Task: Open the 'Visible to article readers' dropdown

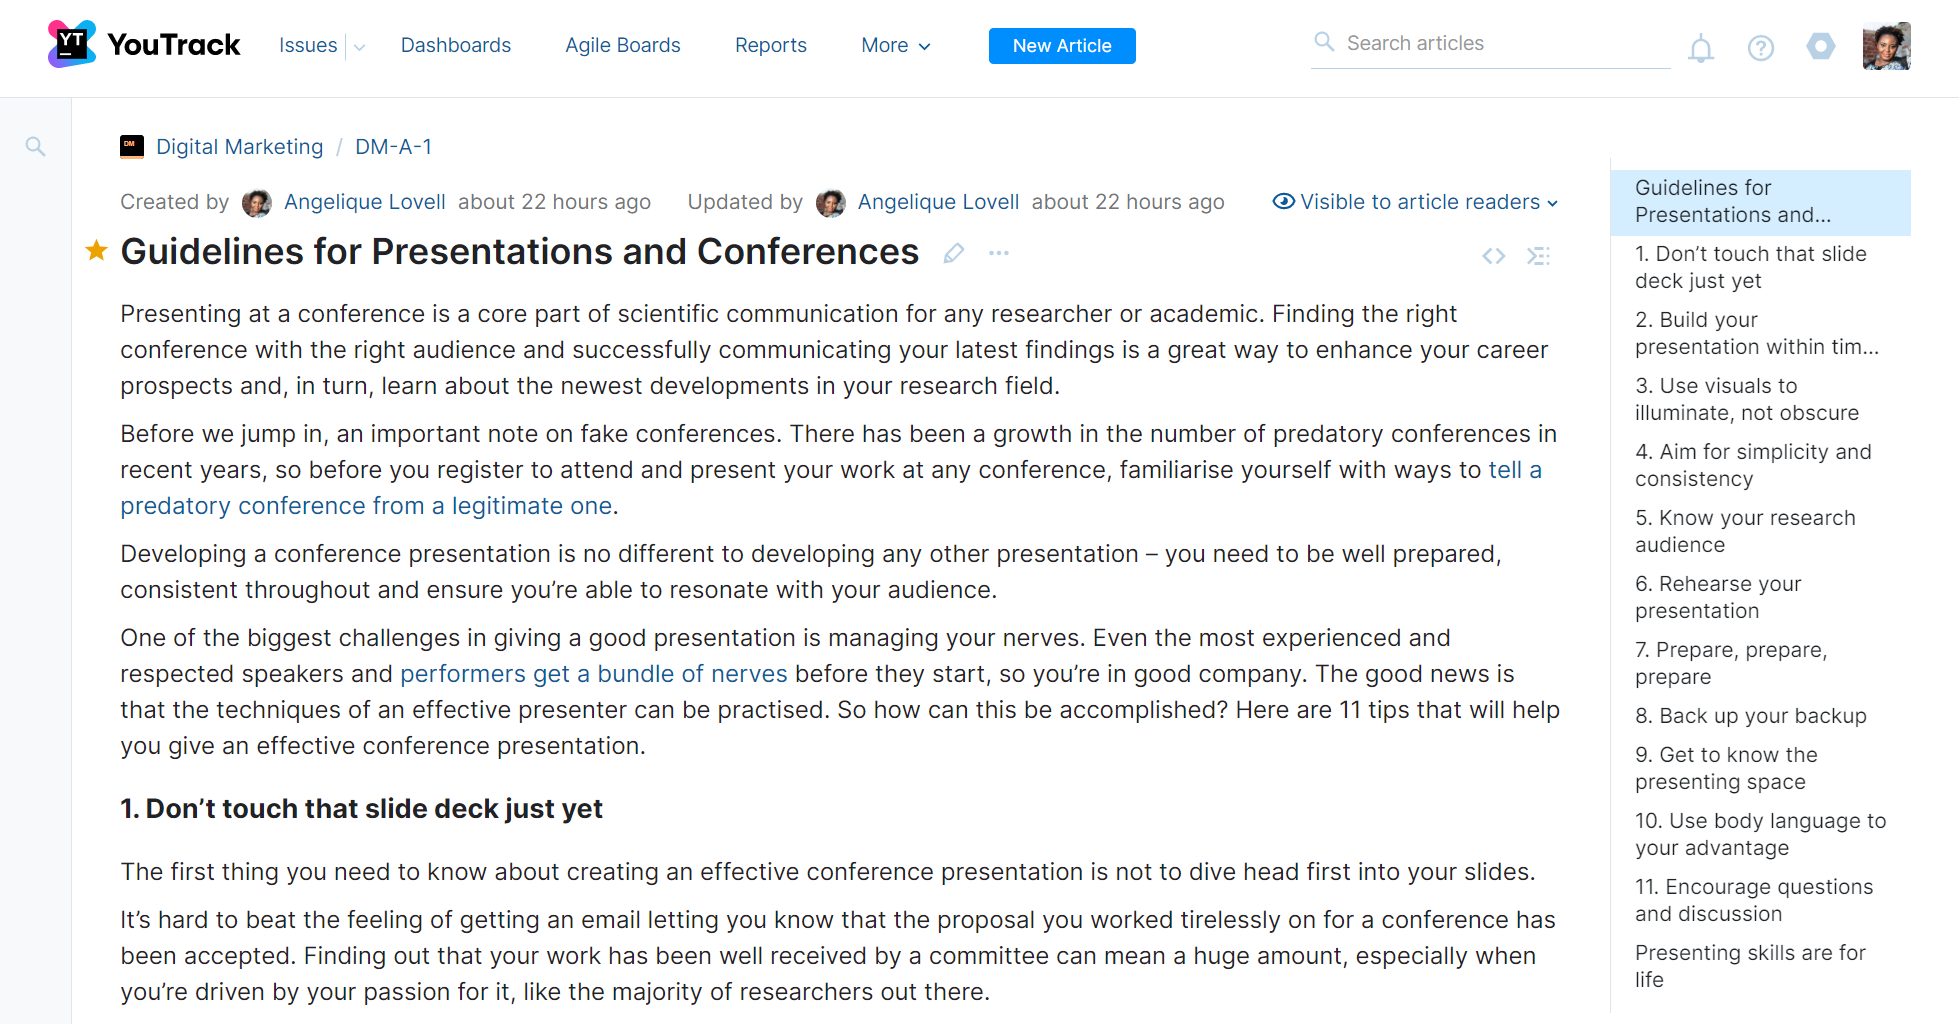Action: (x=1416, y=202)
